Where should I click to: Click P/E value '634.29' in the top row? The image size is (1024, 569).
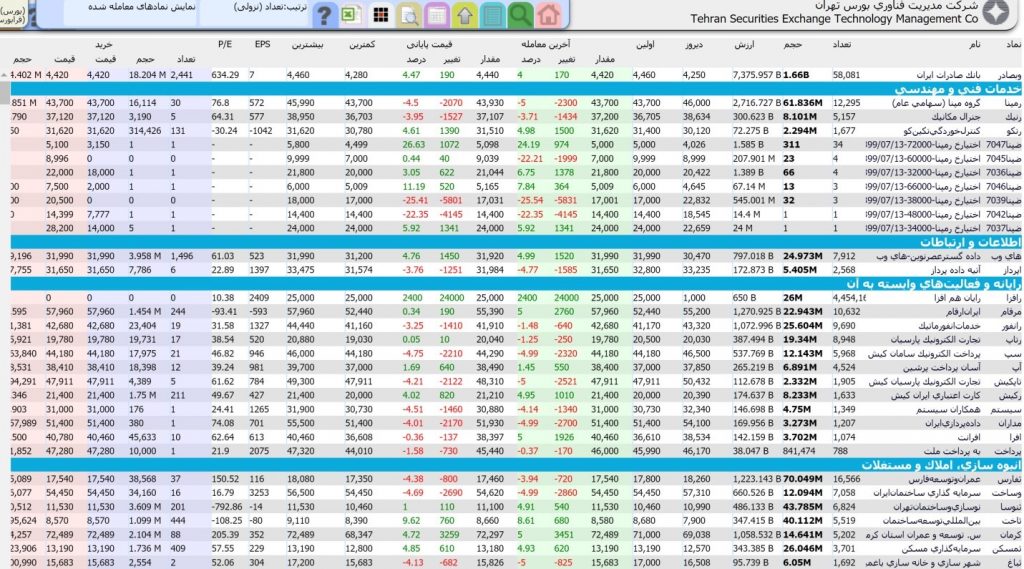225,75
